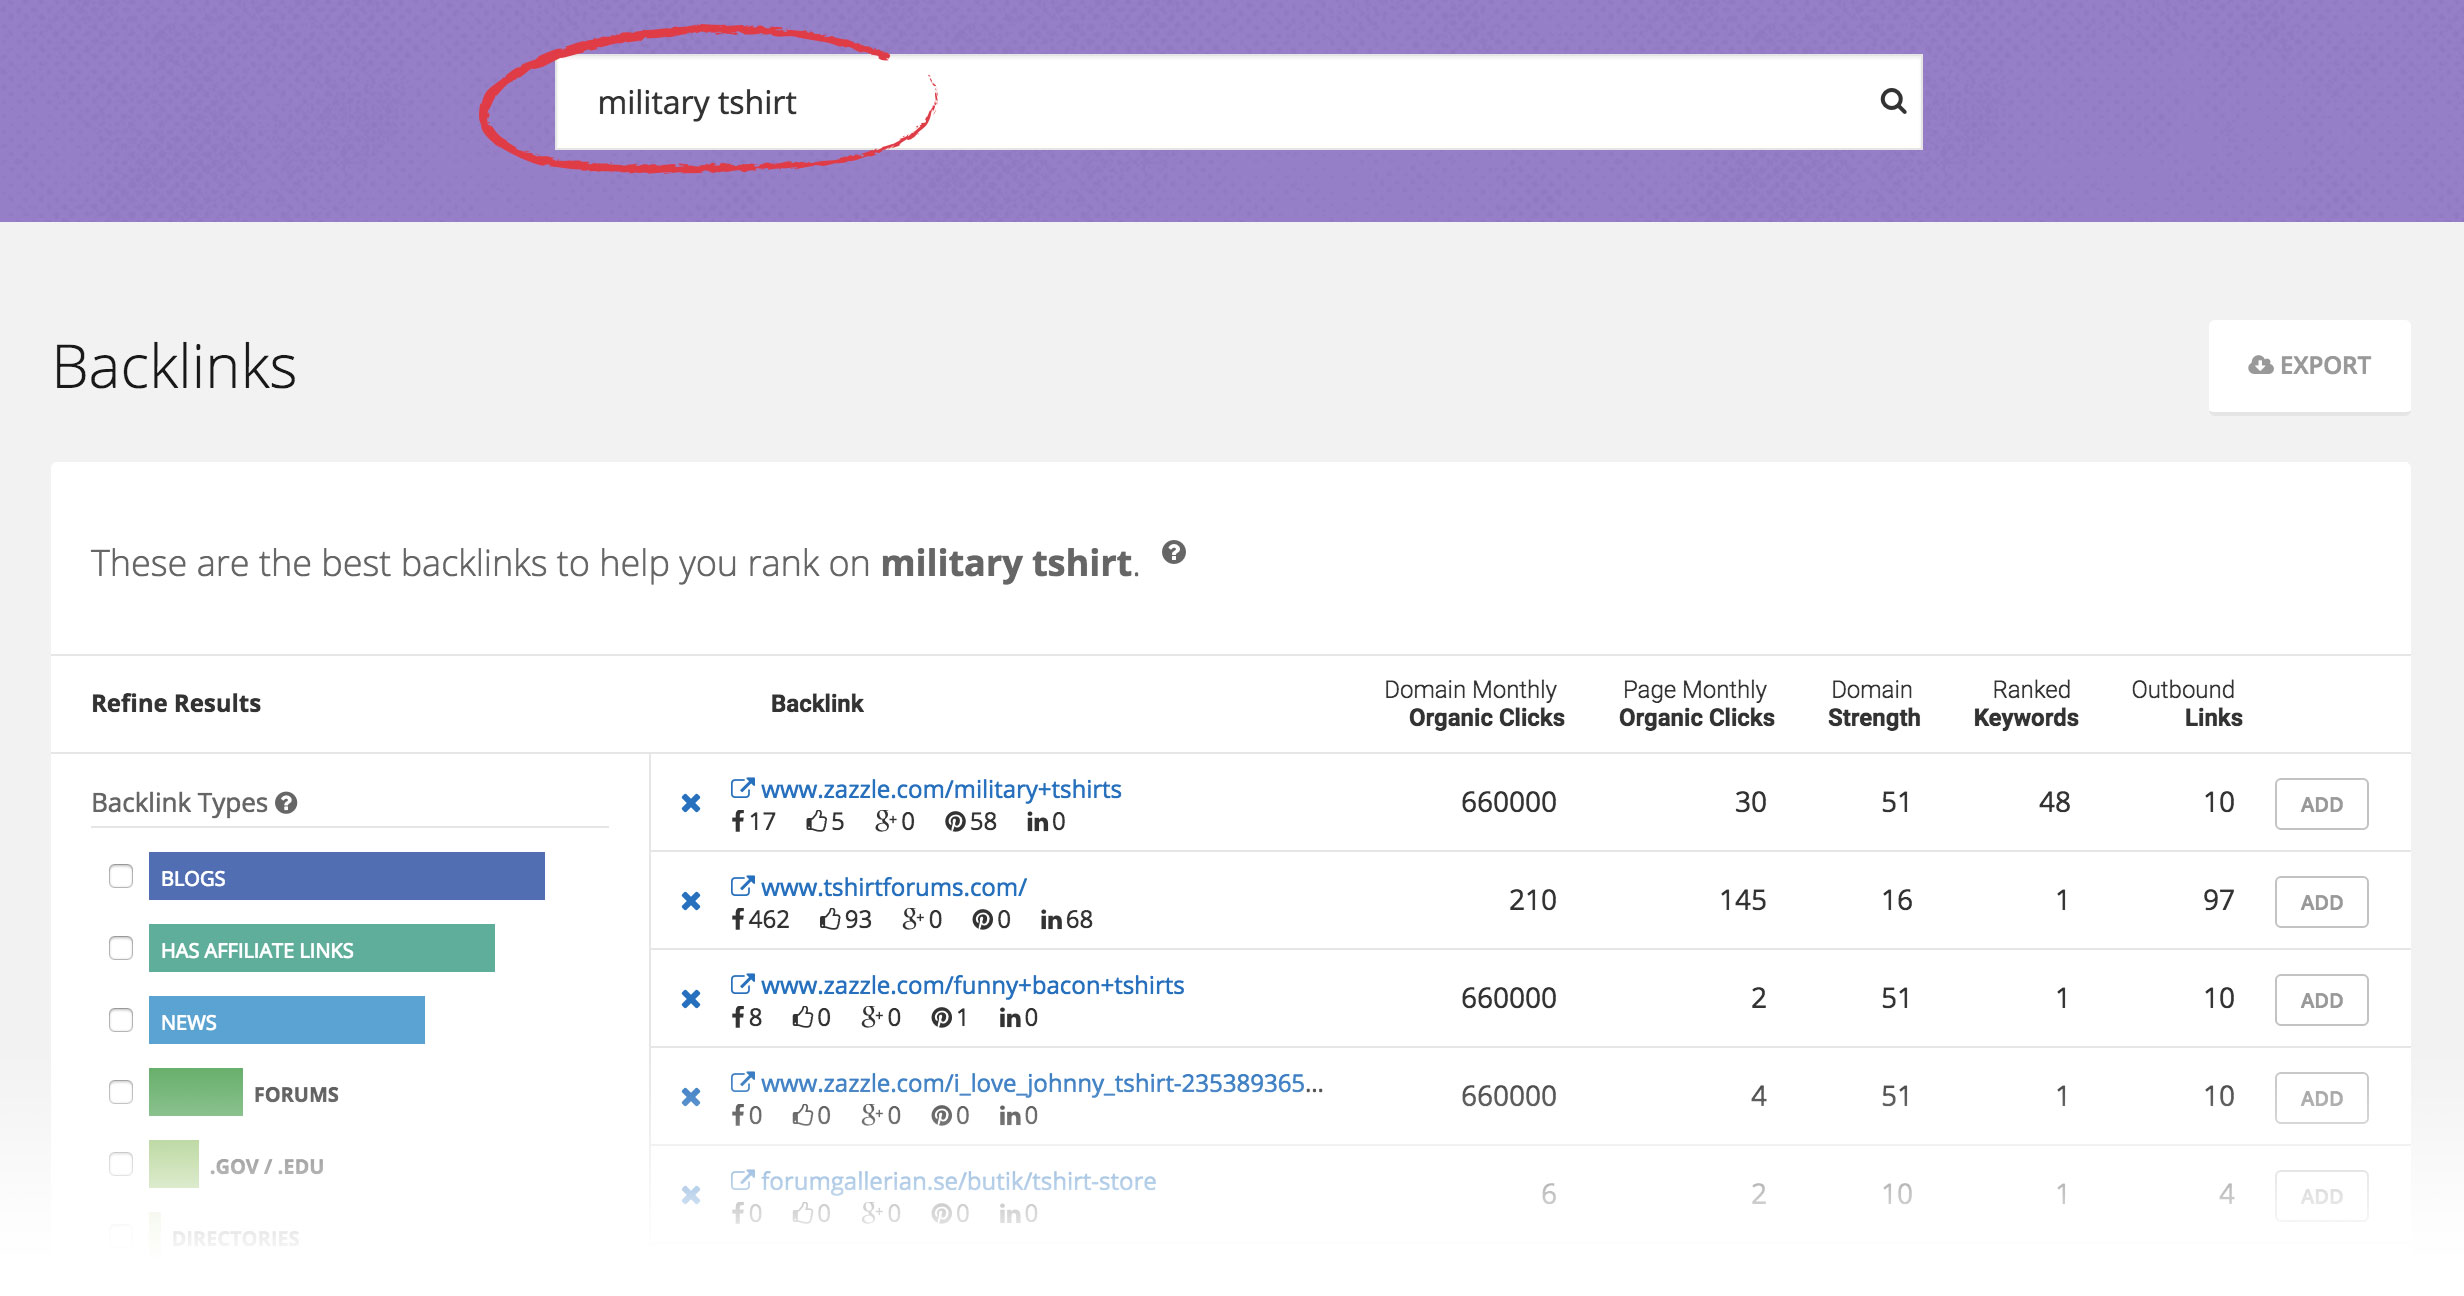Open Backlink Types help icon
The image size is (2464, 1296).
(x=286, y=803)
